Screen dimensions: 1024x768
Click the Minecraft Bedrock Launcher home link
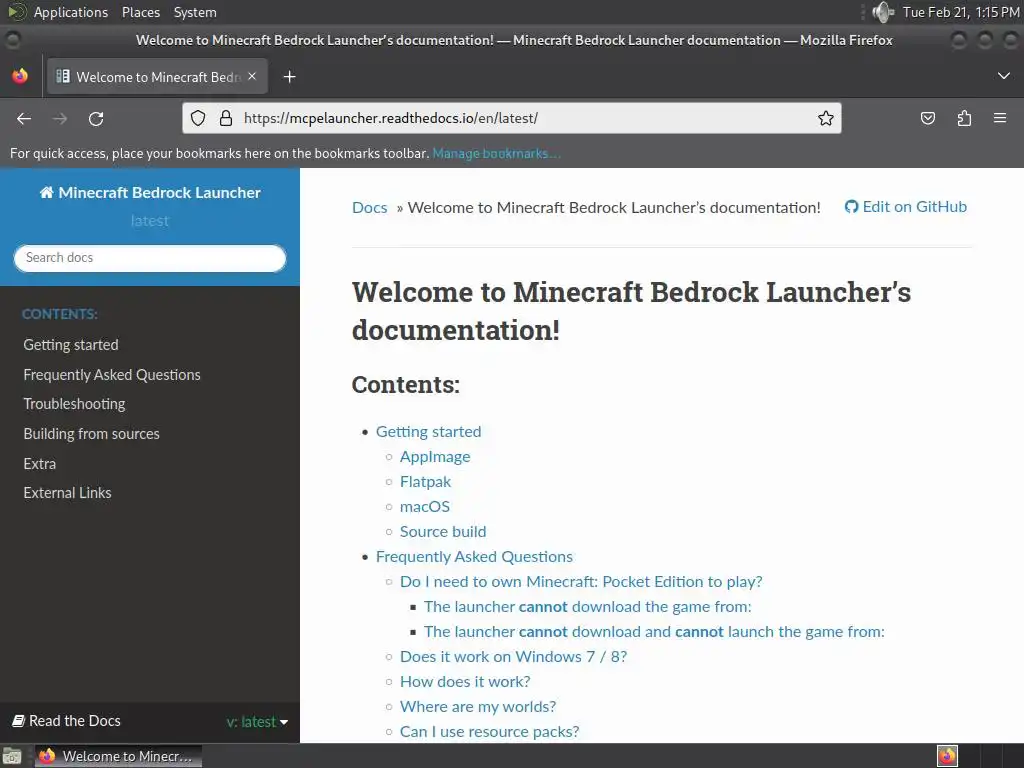pyautogui.click(x=150, y=193)
